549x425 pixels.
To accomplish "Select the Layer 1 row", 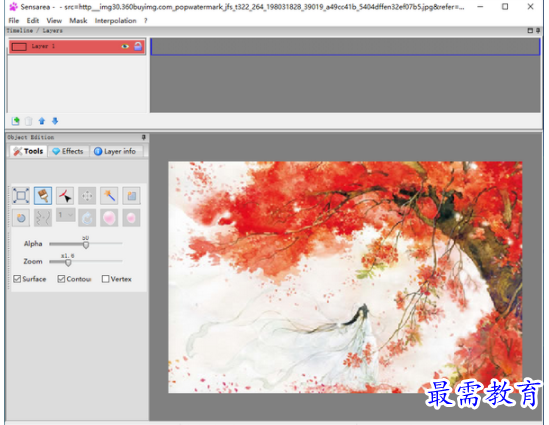I will click(77, 46).
